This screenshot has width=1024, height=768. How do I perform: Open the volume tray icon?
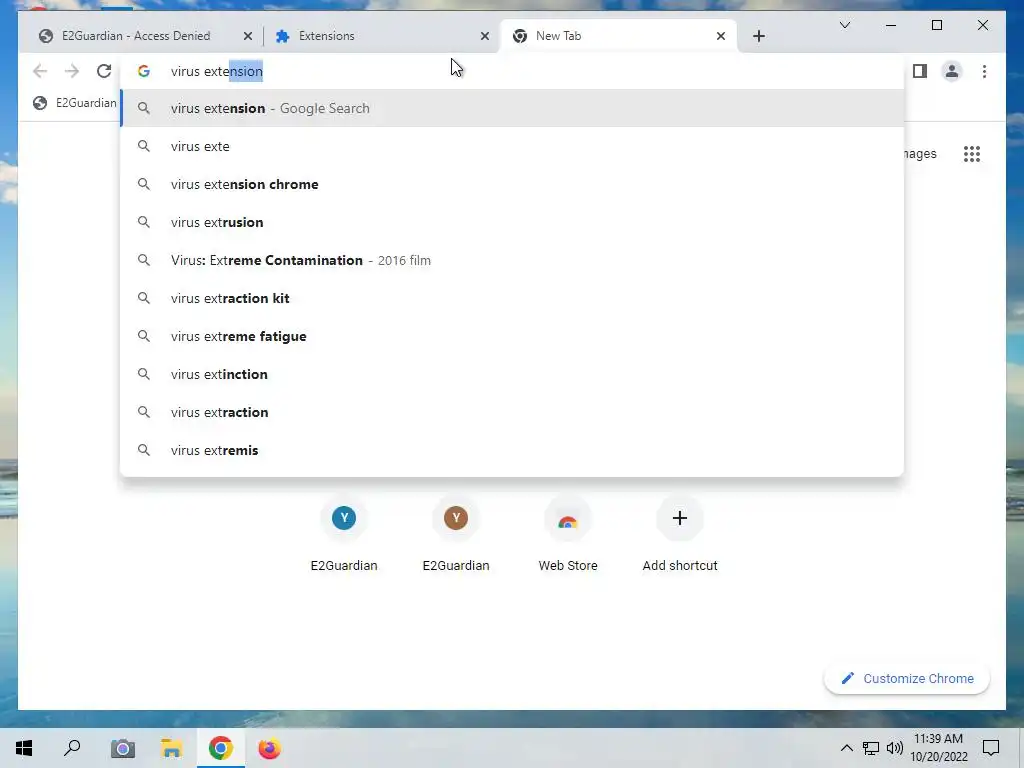point(895,748)
